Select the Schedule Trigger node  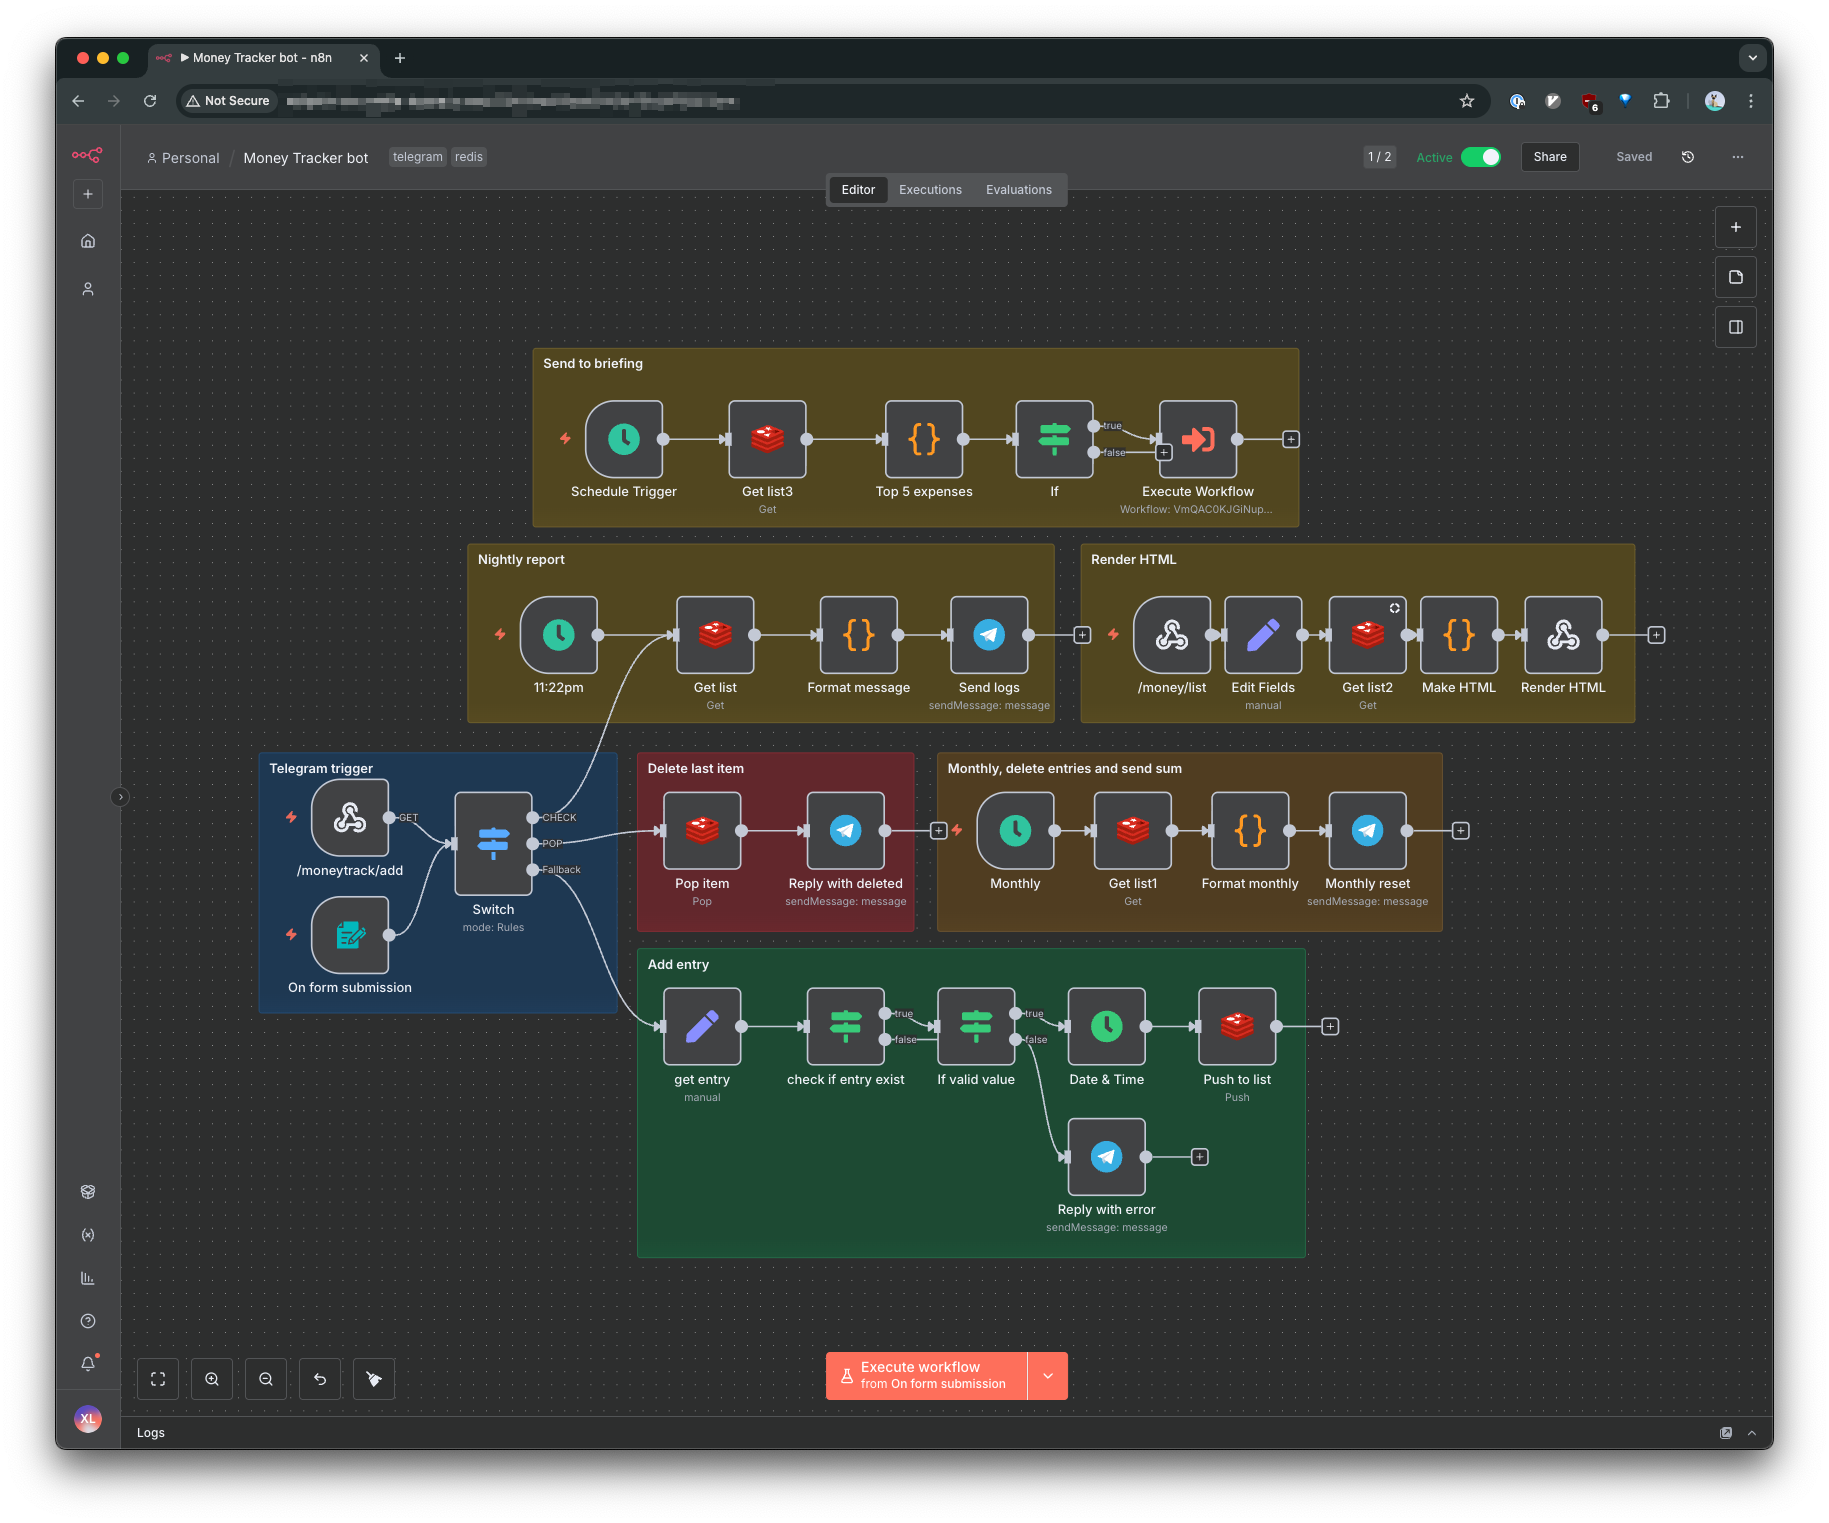(x=624, y=439)
